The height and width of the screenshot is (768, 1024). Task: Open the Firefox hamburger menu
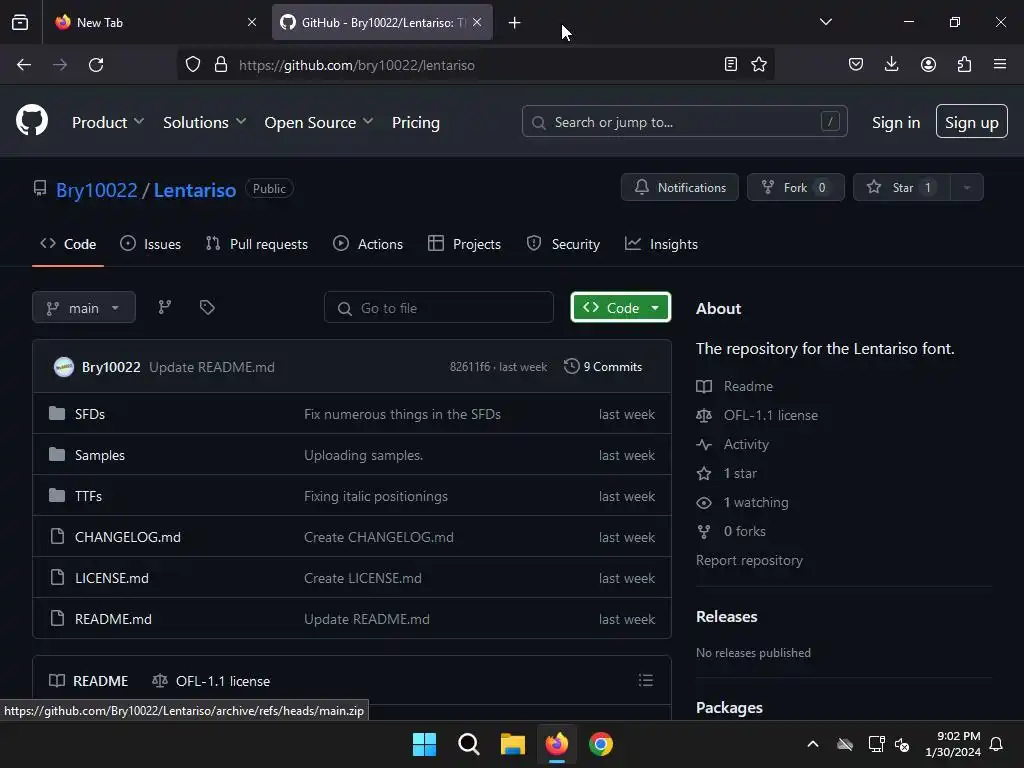coord(1000,64)
